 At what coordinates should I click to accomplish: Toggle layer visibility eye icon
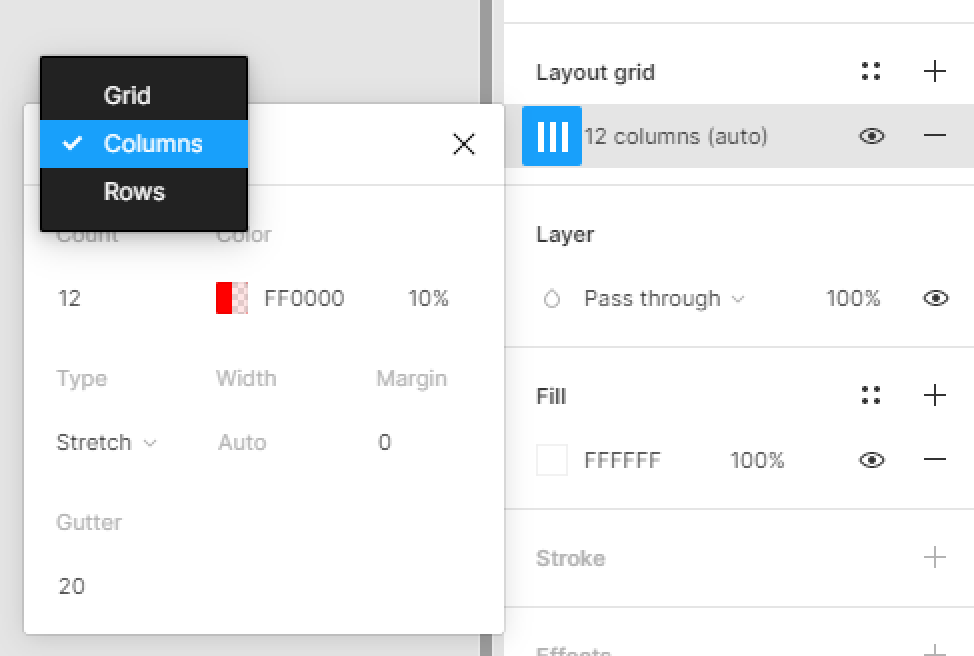(x=935, y=298)
